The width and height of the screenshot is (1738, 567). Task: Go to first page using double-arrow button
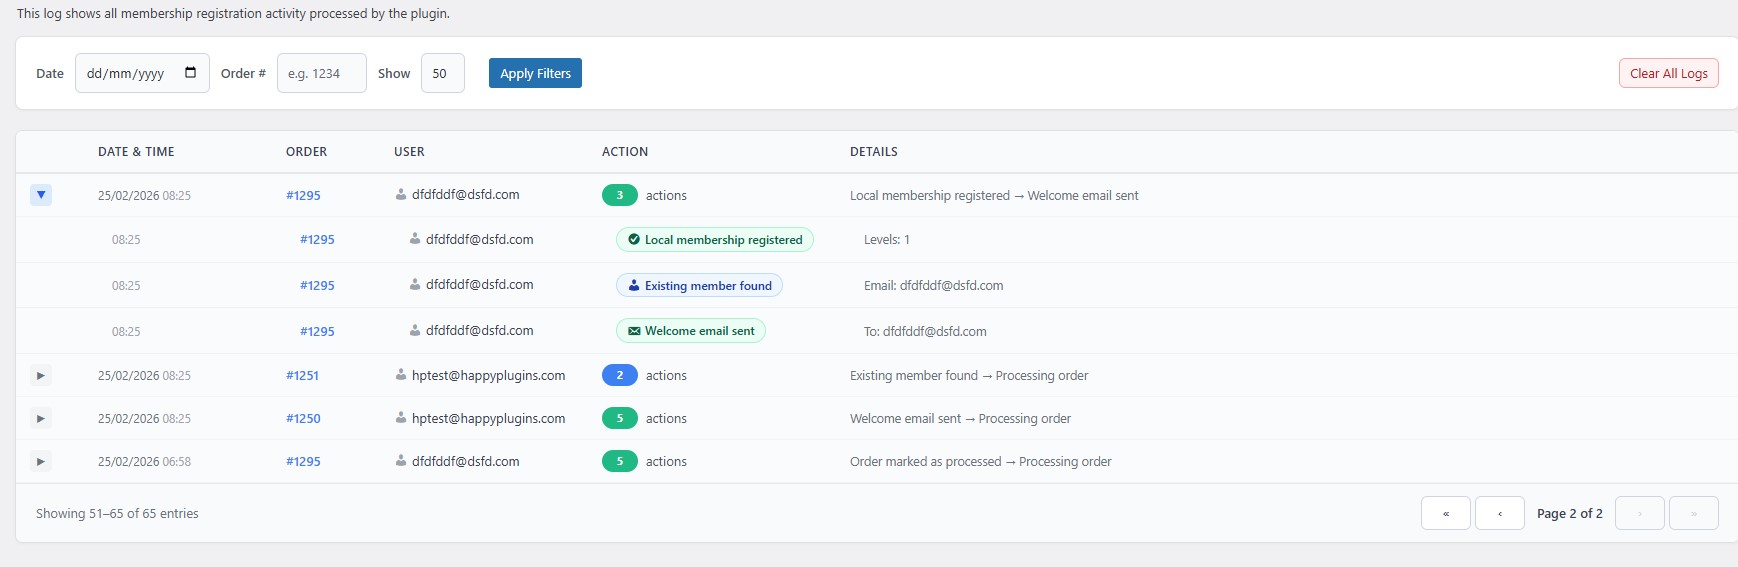(x=1445, y=513)
